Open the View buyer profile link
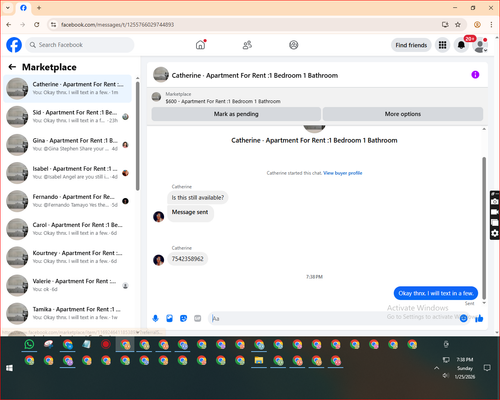Image resolution: width=500 pixels, height=400 pixels. pyautogui.click(x=343, y=173)
